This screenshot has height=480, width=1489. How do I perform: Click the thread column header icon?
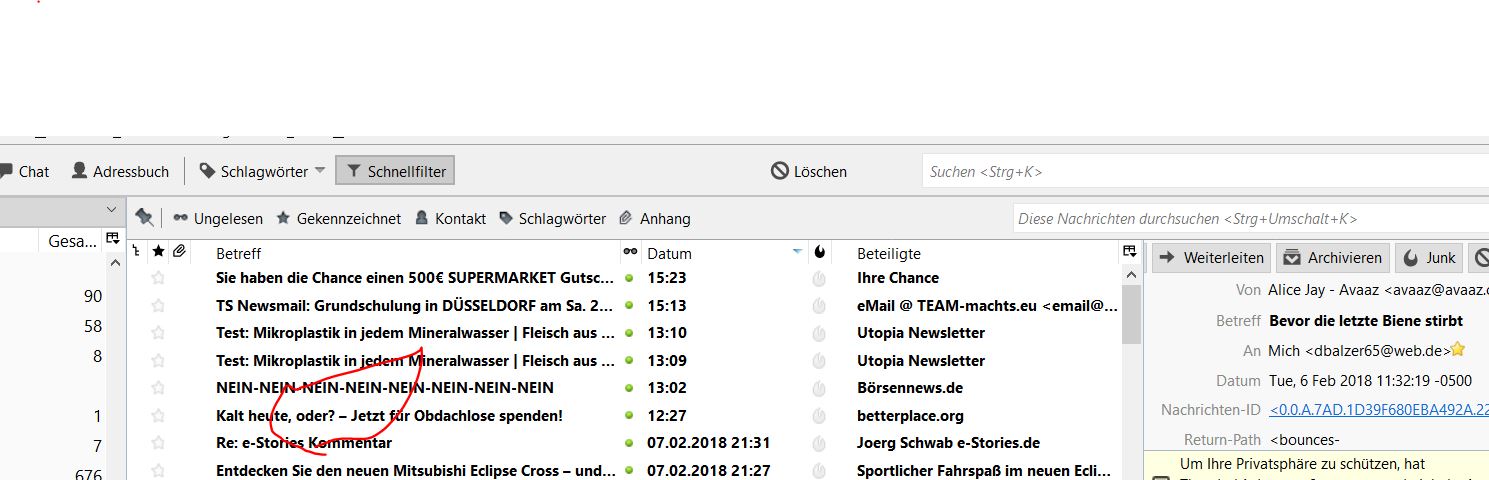(x=136, y=252)
